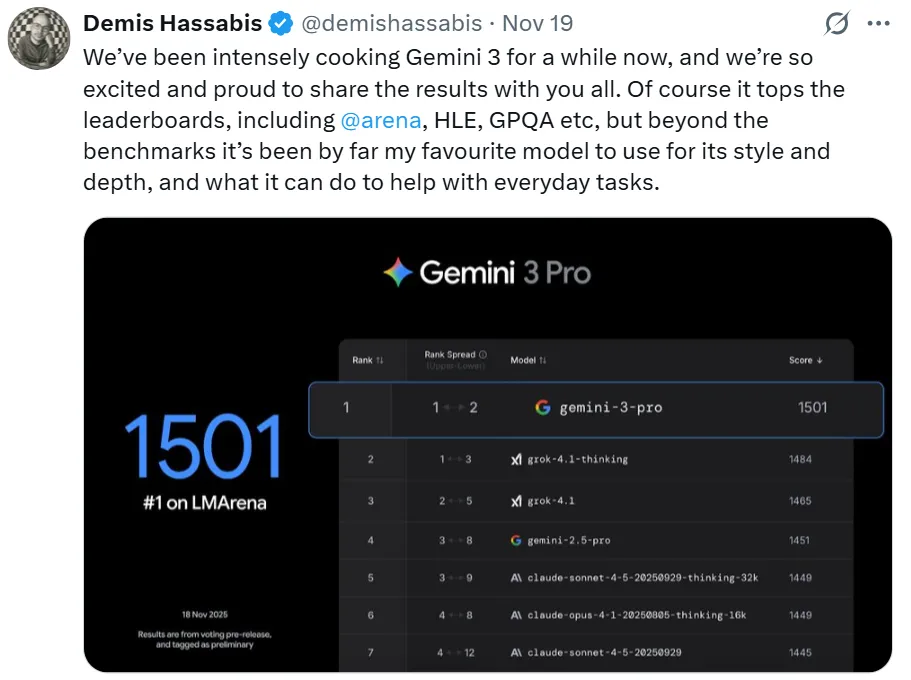Click the xAI icon beside grok-4.1-thinking

516,459
